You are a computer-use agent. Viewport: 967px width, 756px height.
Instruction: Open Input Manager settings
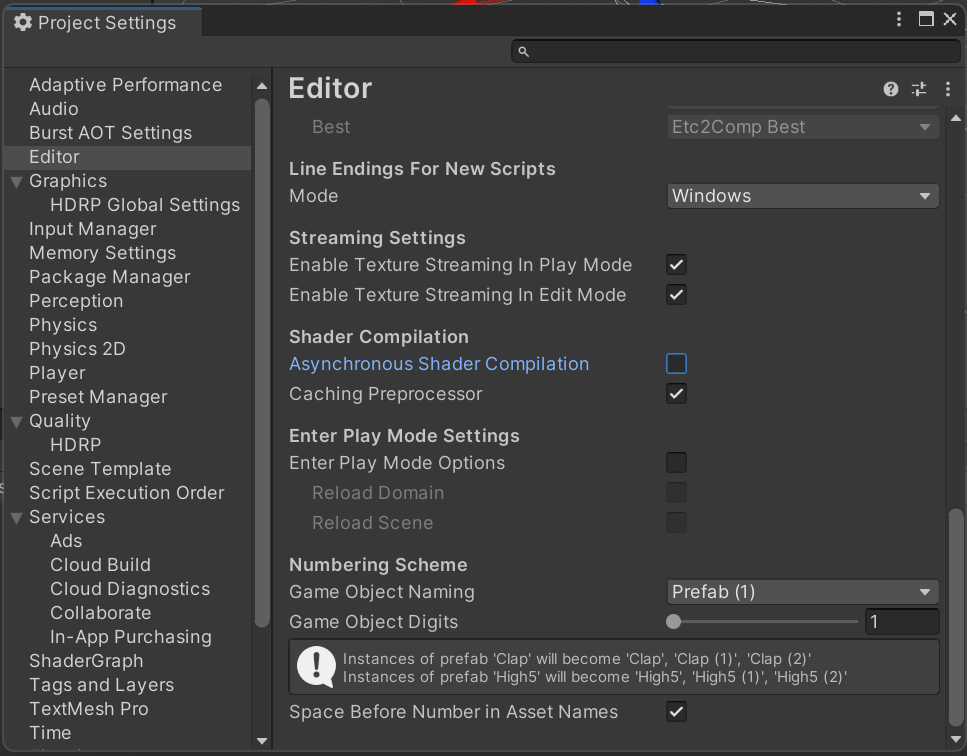point(93,229)
